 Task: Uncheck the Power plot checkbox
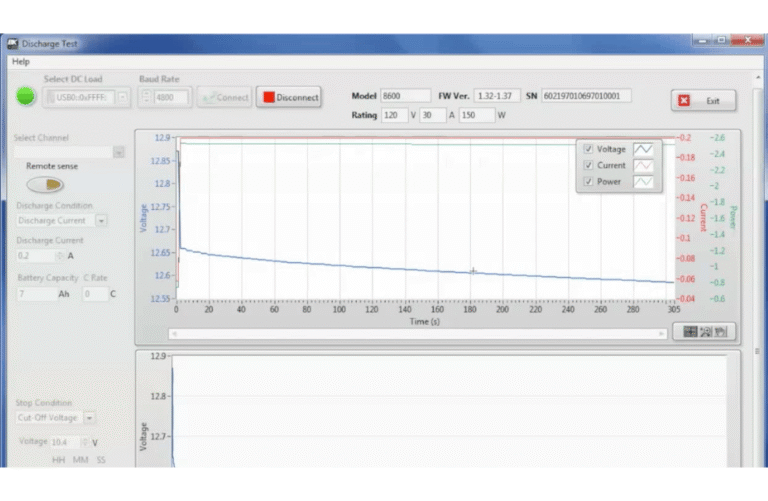[x=588, y=182]
